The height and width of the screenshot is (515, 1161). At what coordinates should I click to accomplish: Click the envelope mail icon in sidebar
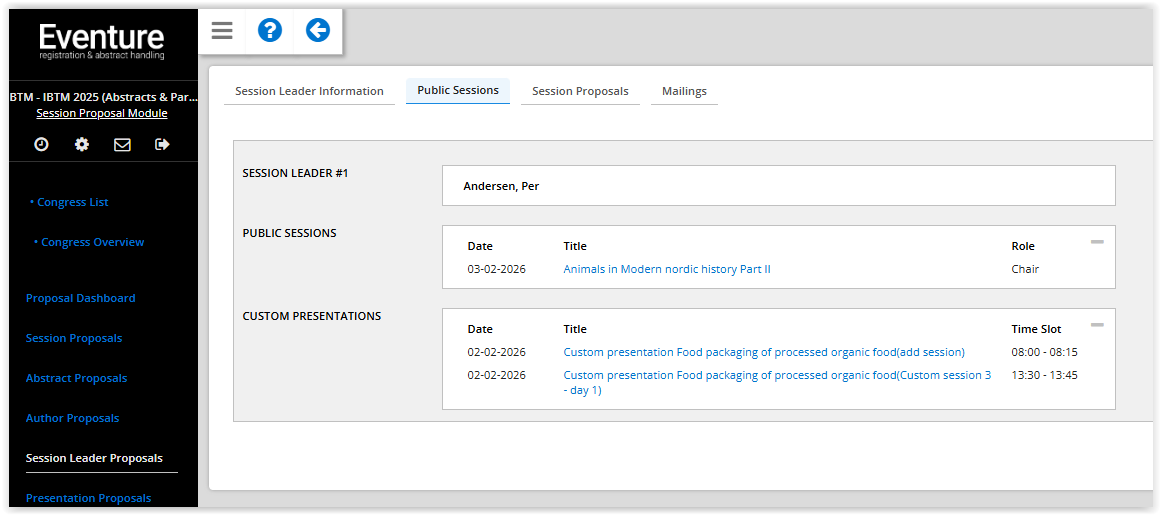[x=122, y=145]
